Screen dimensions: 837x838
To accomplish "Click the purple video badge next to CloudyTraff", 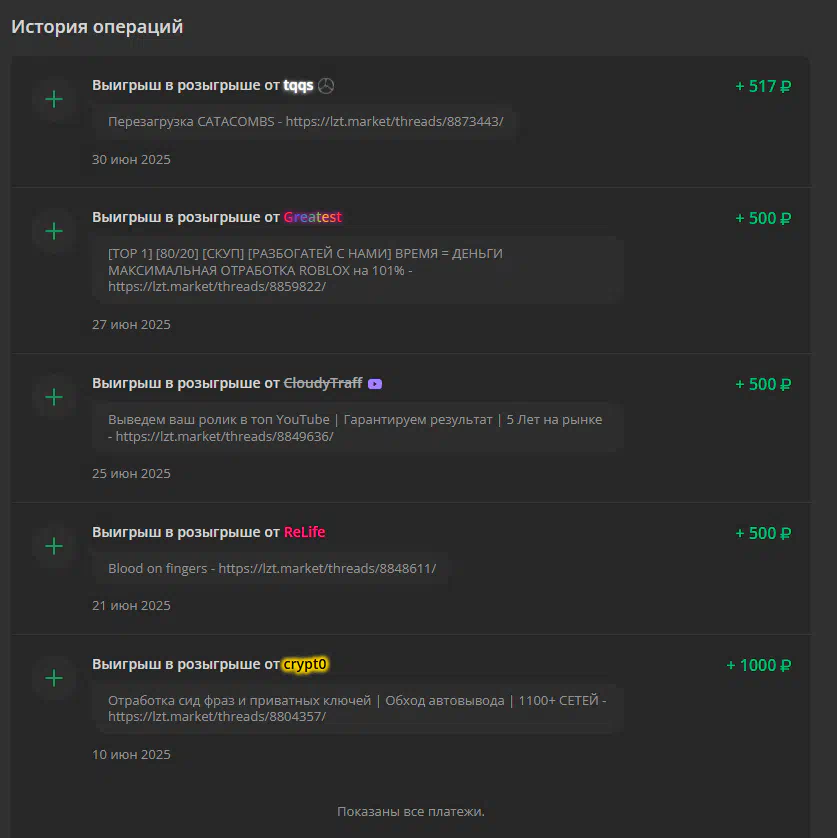I will 375,384.
